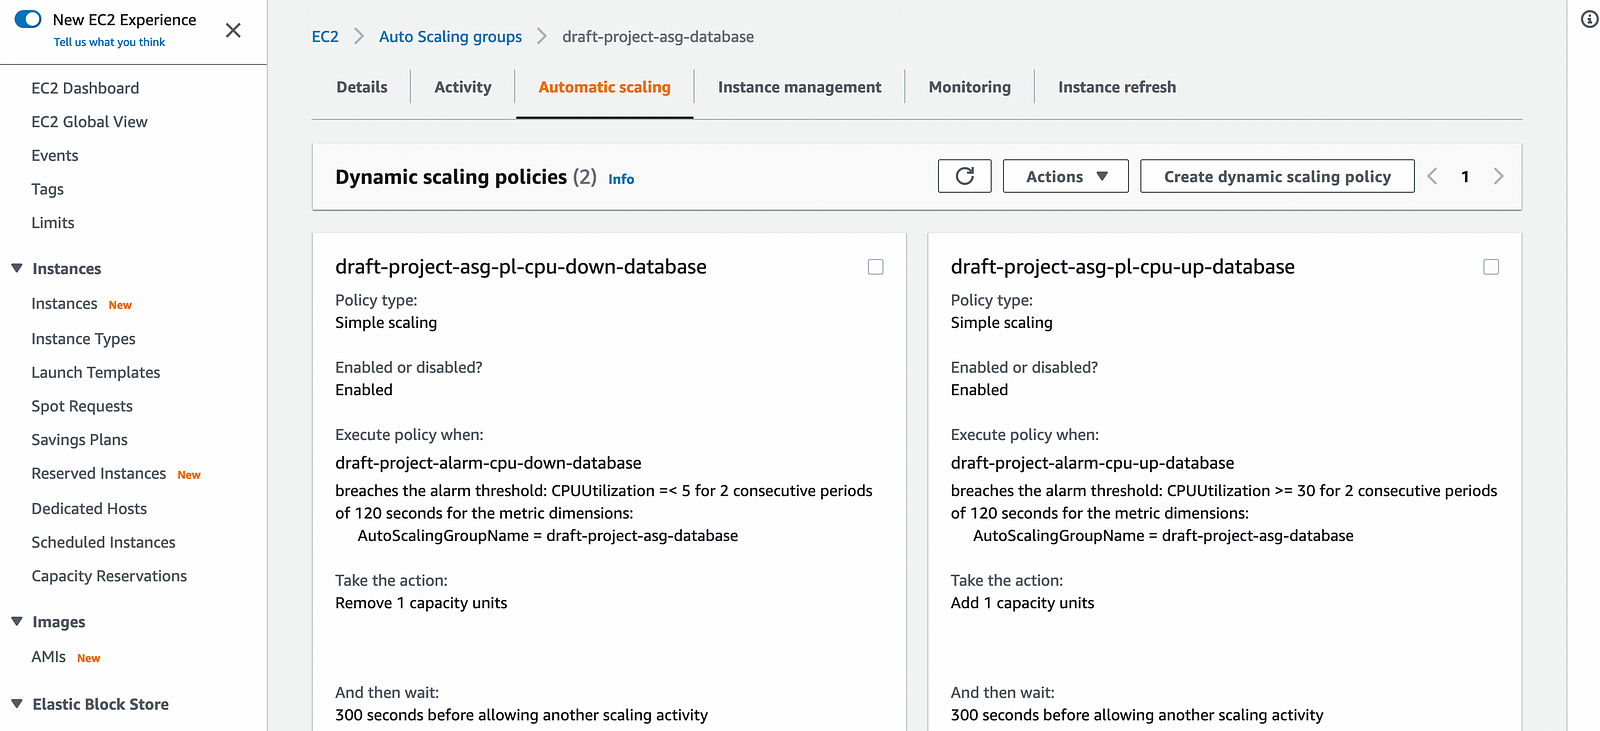
Task: Close the New EC2 Experience banner
Action: click(x=233, y=30)
